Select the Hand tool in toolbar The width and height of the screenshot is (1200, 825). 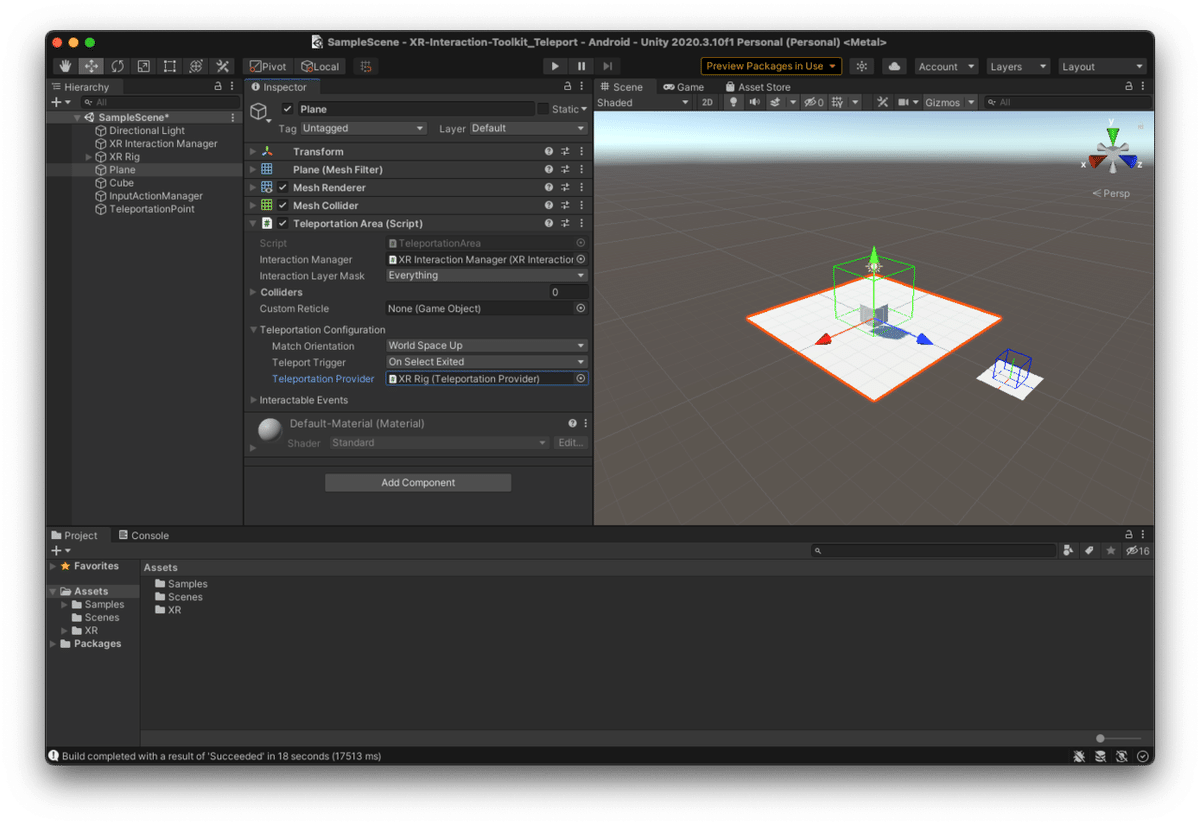pyautogui.click(x=66, y=66)
